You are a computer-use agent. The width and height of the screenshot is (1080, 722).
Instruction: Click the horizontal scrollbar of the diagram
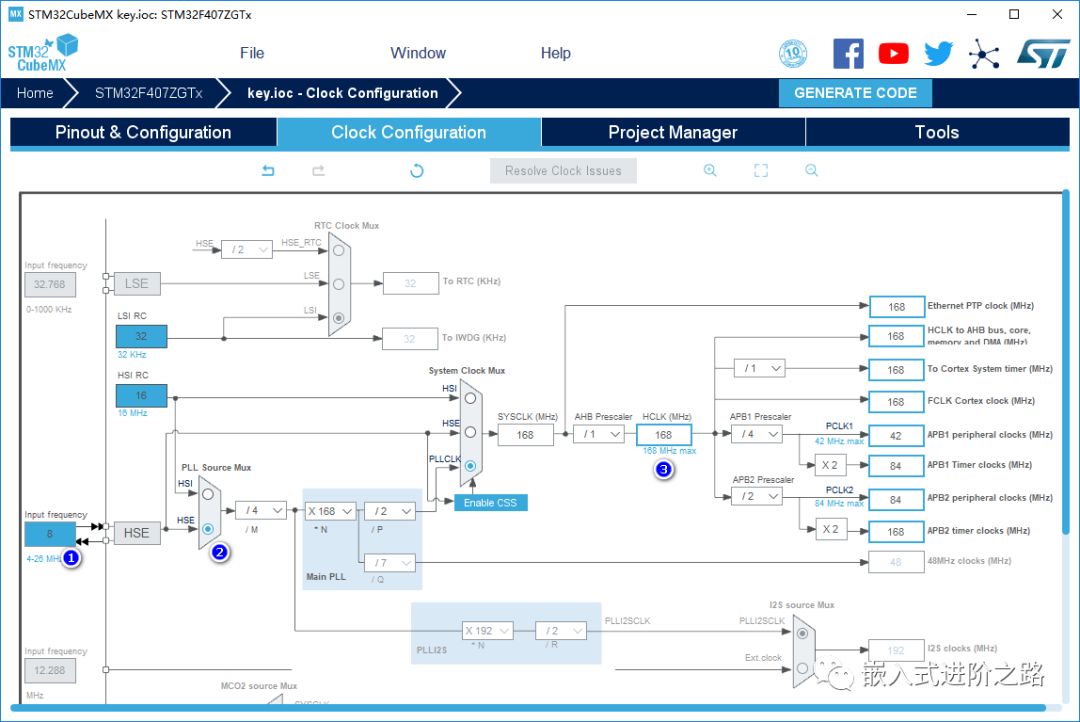pos(527,708)
